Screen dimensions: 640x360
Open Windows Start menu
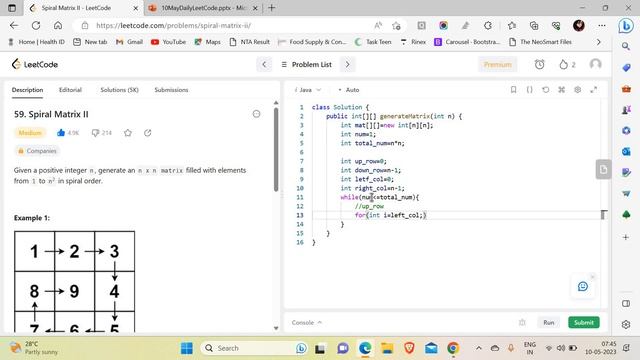pos(187,348)
